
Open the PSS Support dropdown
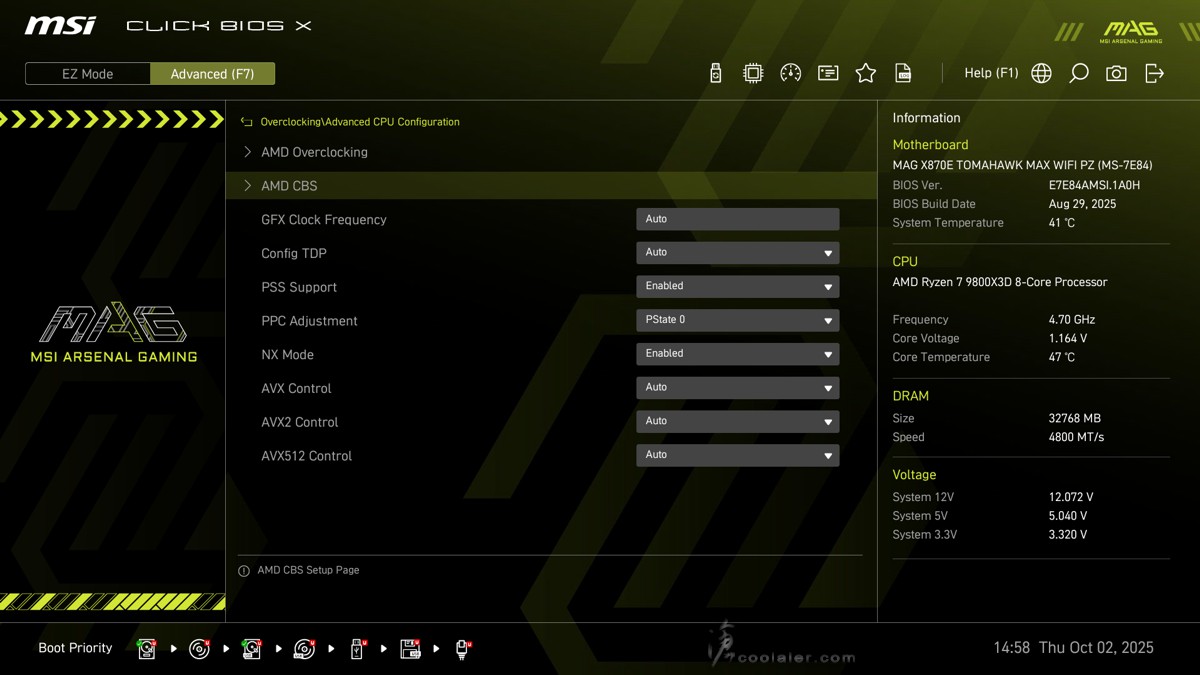point(737,286)
